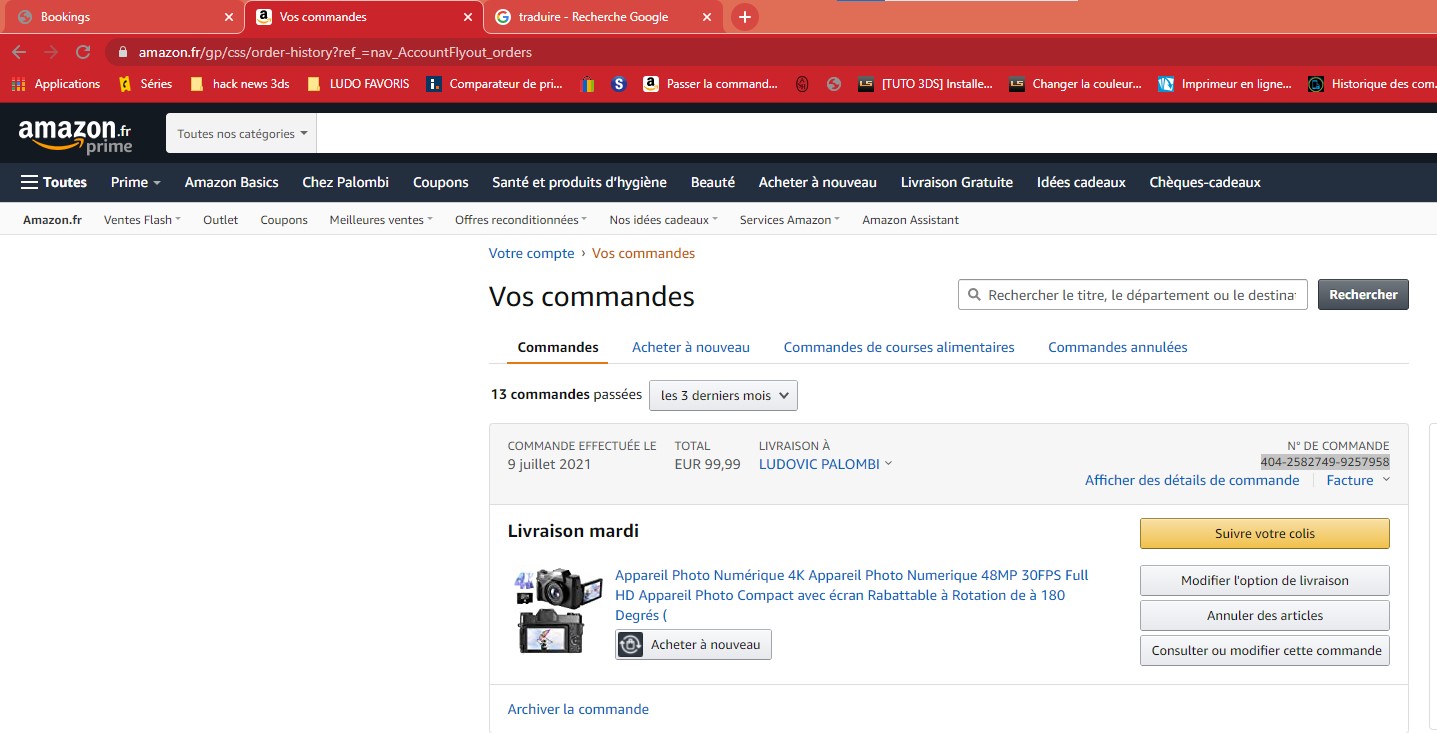Click the Amazon.fr Prime logo
Screen dimensions: 1437x733
pos(75,135)
